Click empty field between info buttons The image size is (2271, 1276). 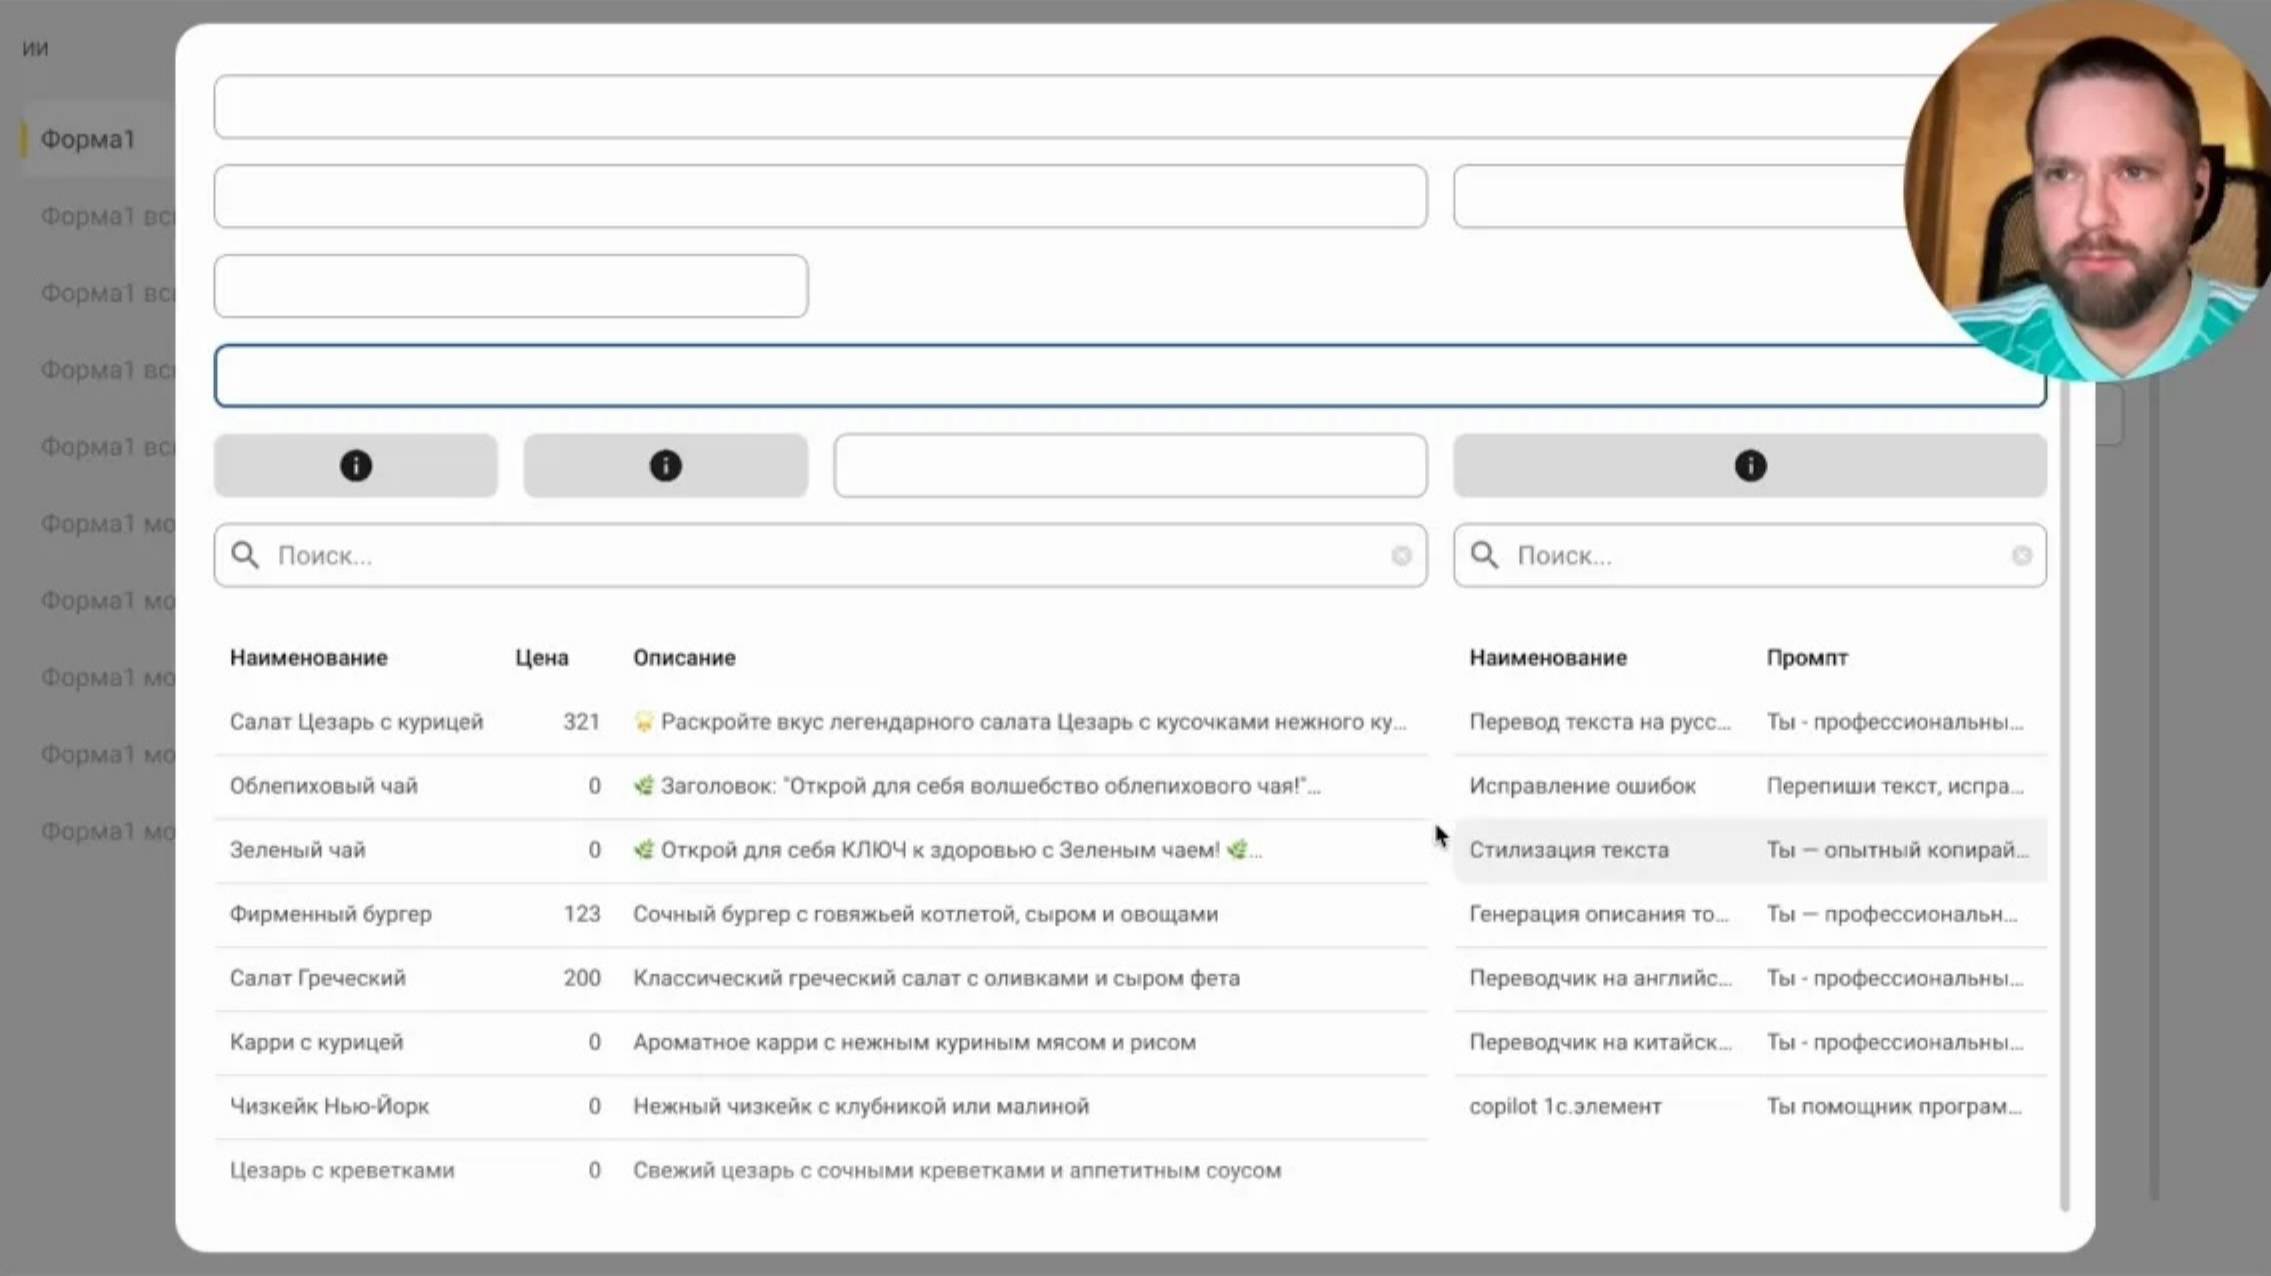click(x=1130, y=466)
